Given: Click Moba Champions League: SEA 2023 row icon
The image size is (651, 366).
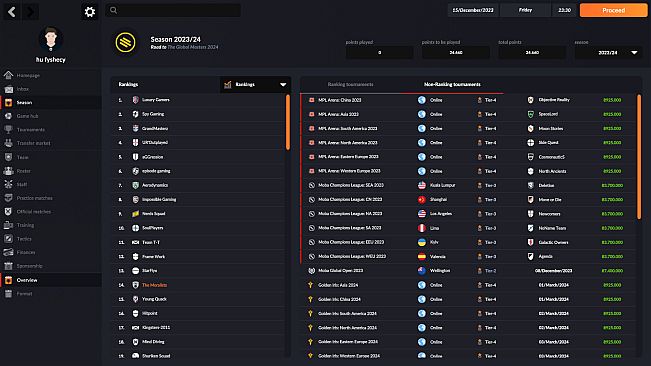Looking at the screenshot, I should point(311,185).
